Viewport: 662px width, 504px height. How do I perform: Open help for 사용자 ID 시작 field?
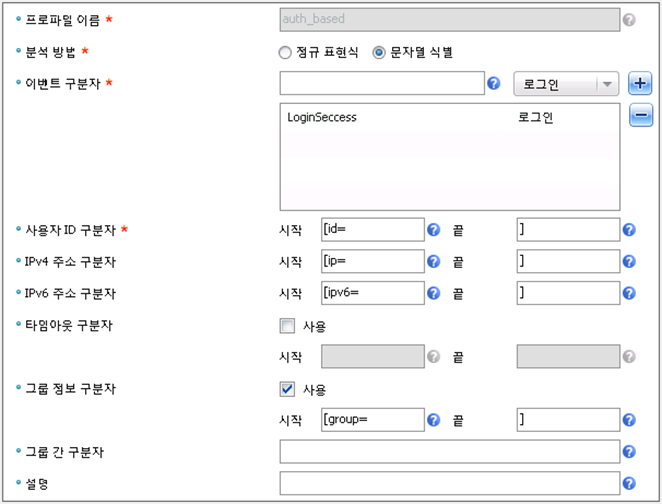tap(433, 230)
